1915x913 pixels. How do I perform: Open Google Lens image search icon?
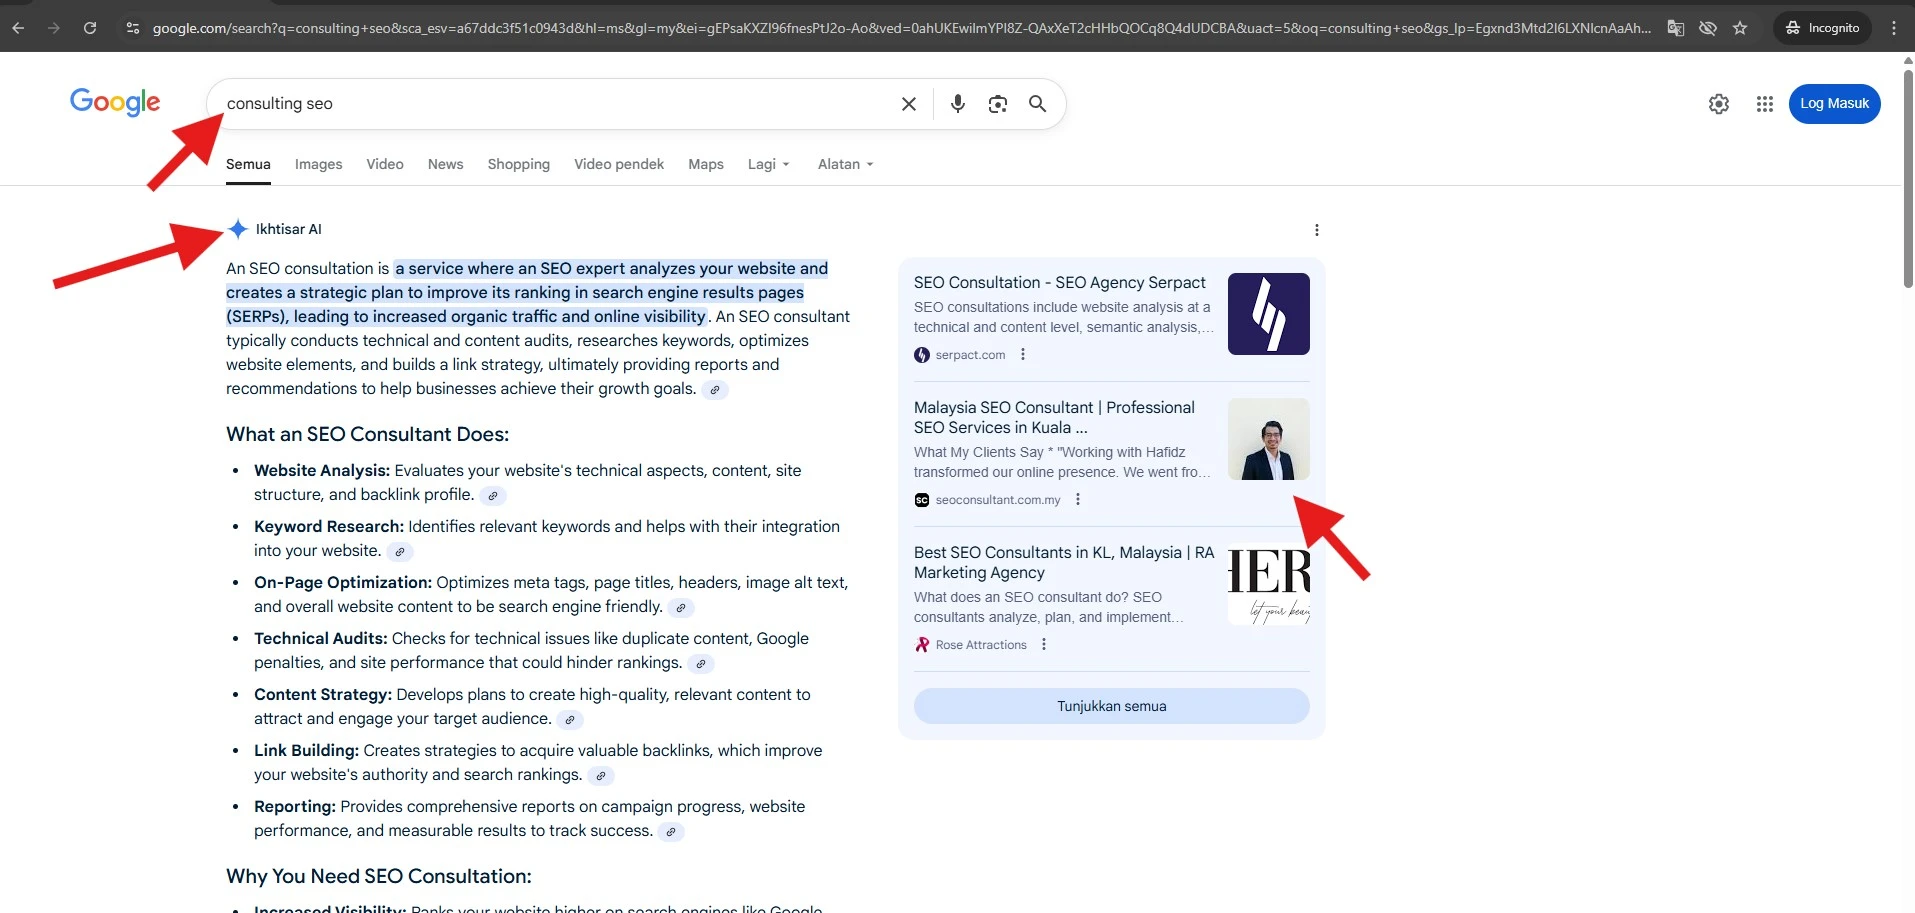pos(997,103)
